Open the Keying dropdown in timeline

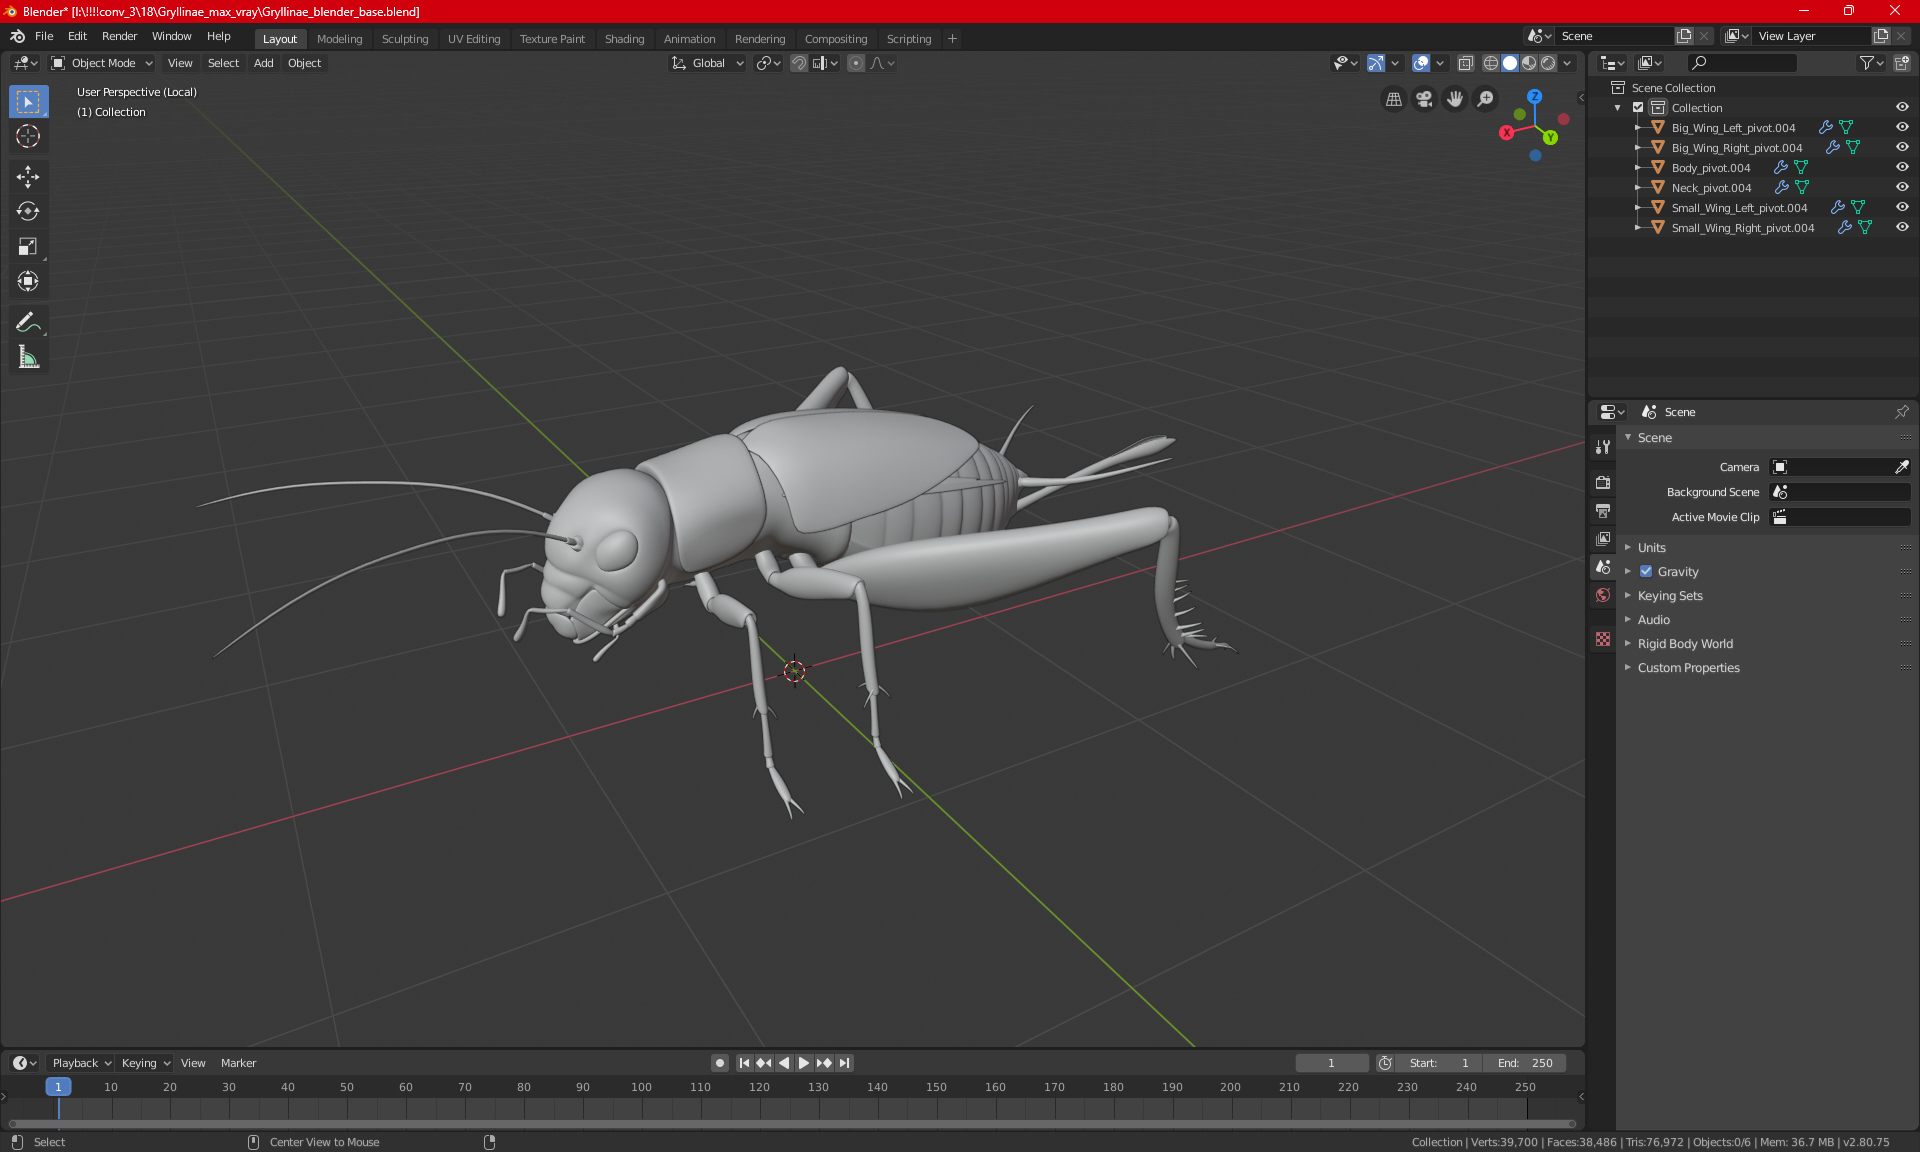pyautogui.click(x=146, y=1063)
